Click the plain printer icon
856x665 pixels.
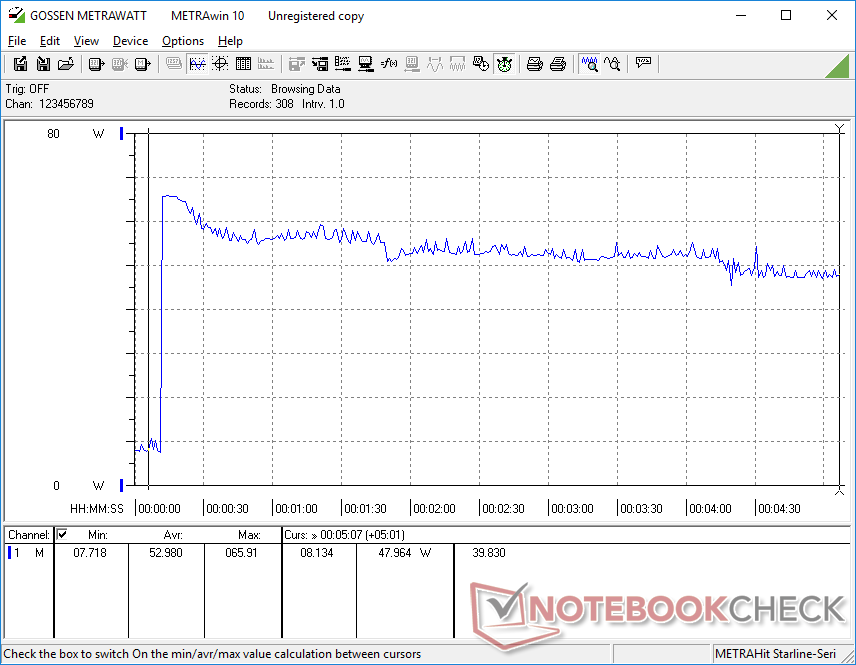point(557,64)
